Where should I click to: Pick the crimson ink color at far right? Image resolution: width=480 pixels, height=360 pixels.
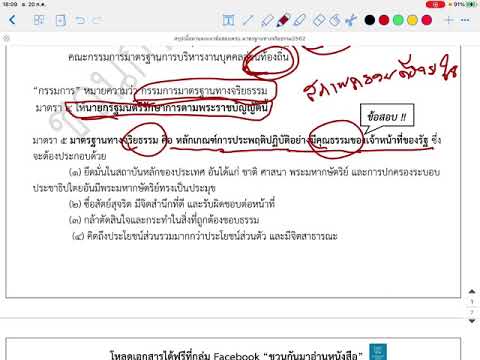427,20
